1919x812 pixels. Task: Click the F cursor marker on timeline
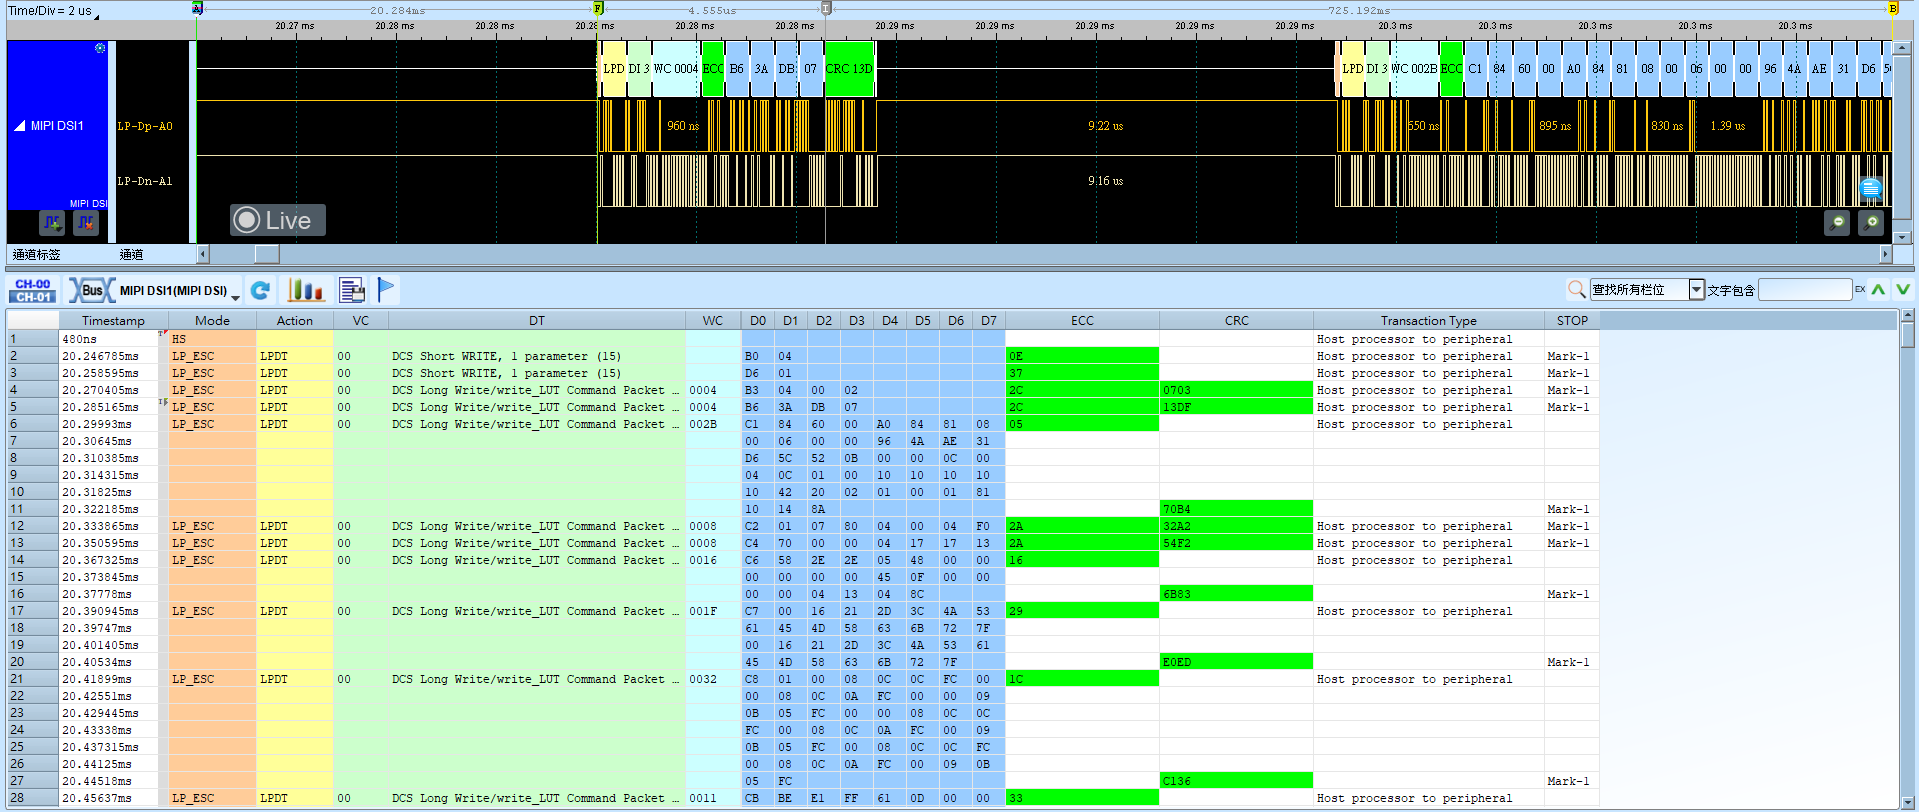(598, 9)
